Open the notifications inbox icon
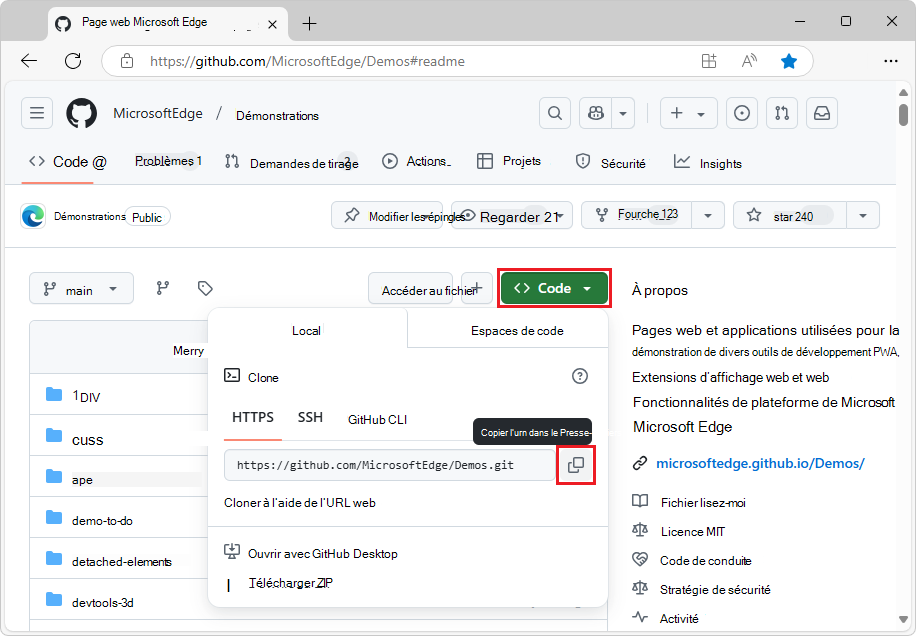Image resolution: width=916 pixels, height=636 pixels. point(821,113)
